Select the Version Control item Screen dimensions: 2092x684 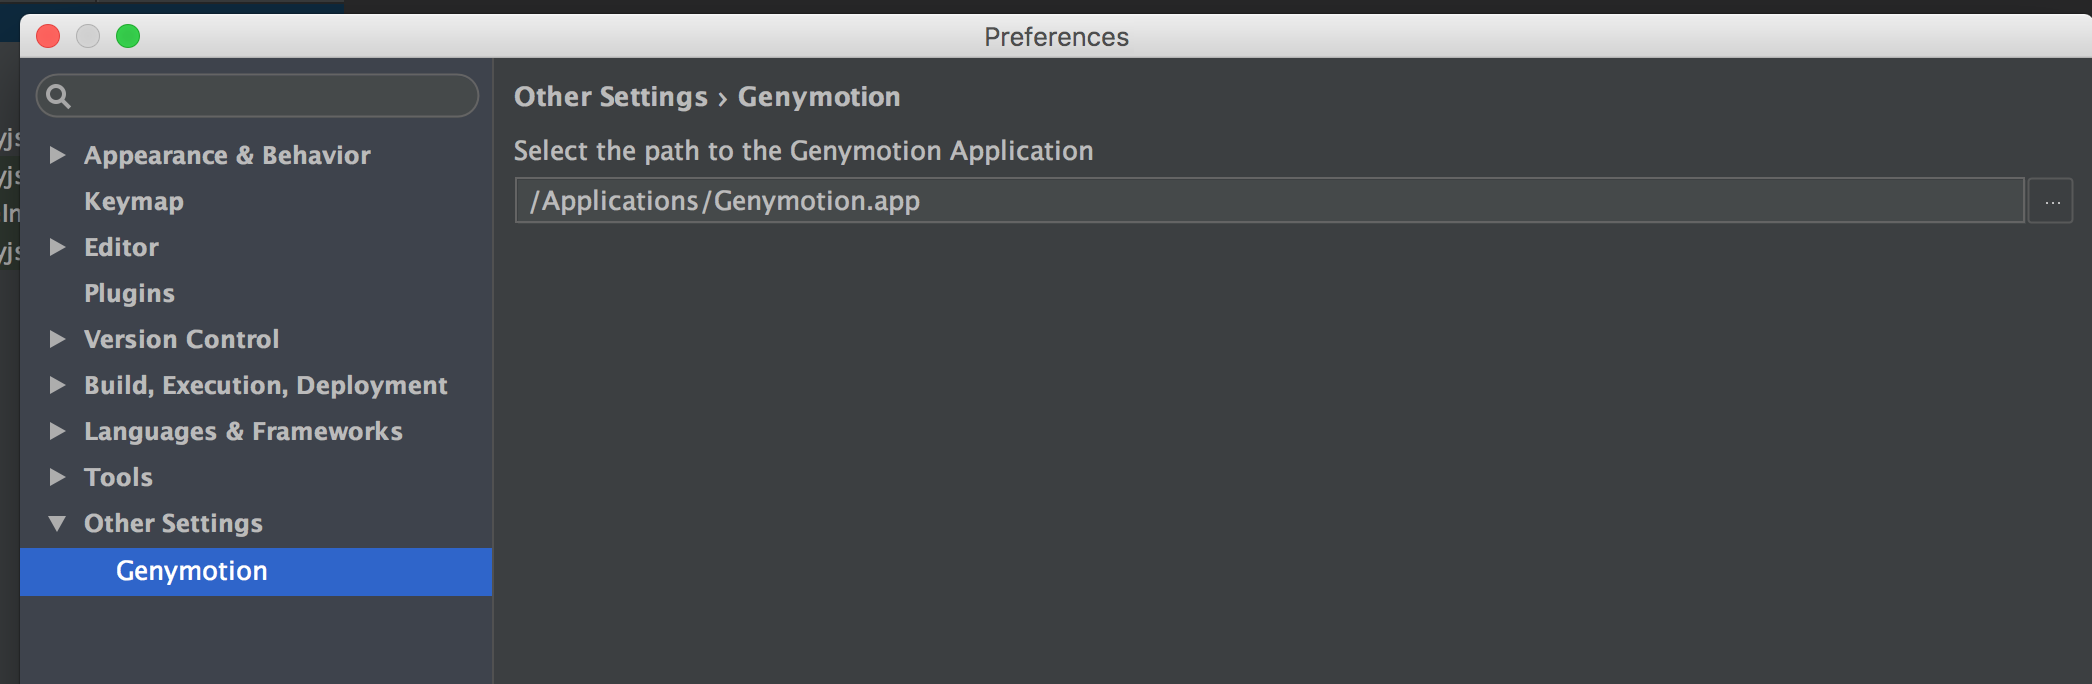[181, 339]
